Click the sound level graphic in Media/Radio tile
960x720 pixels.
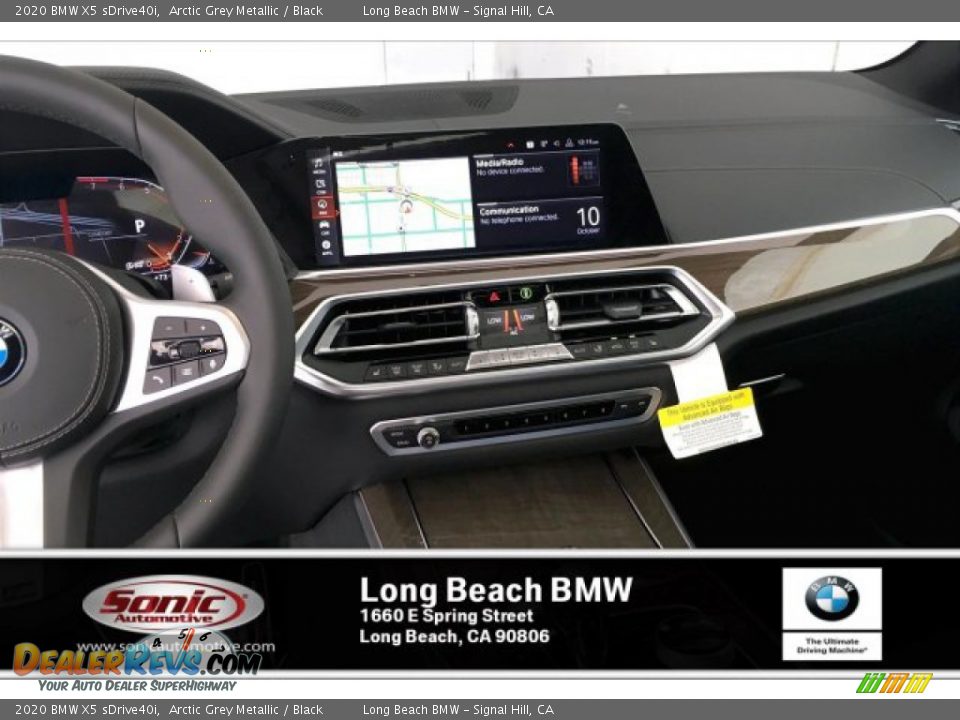click(582, 169)
